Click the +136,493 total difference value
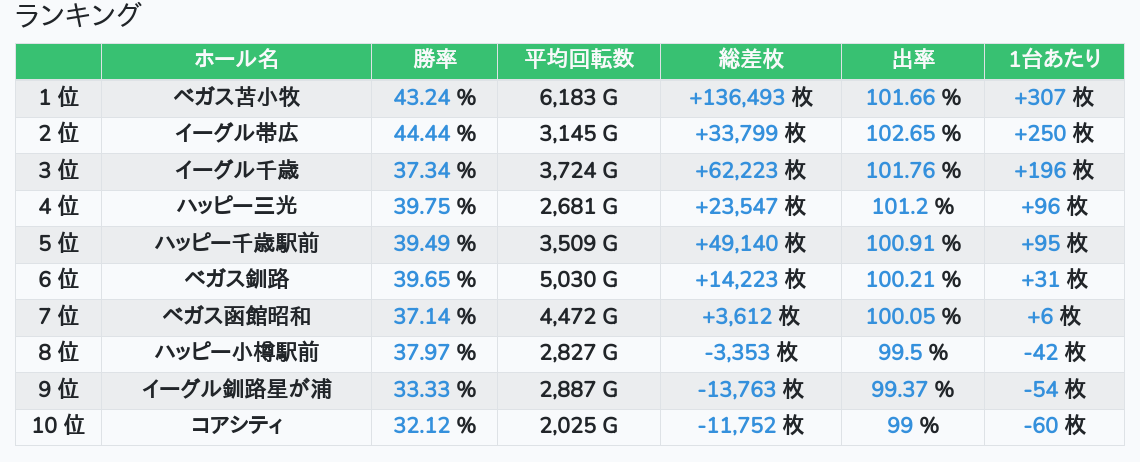 tap(737, 97)
